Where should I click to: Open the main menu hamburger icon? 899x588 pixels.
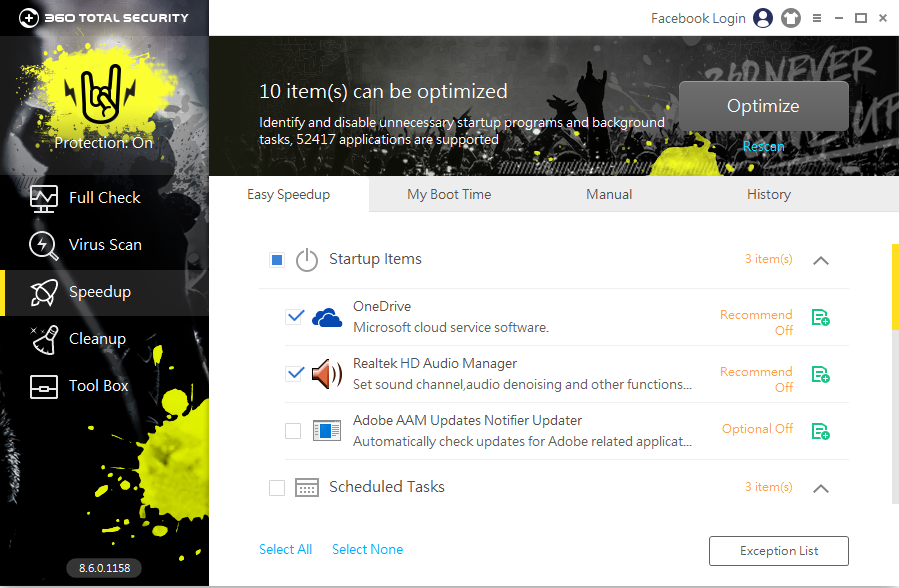[817, 18]
